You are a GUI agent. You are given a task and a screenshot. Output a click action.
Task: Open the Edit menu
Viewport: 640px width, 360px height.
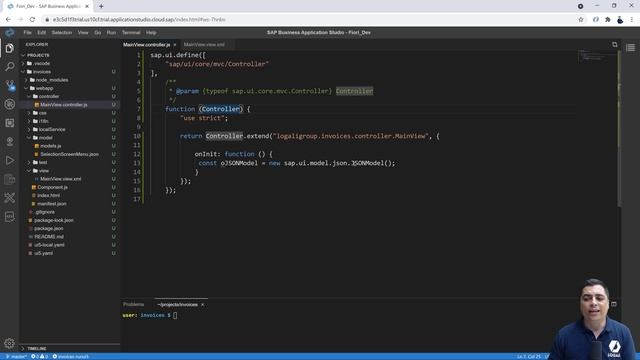pyautogui.click(x=42, y=33)
